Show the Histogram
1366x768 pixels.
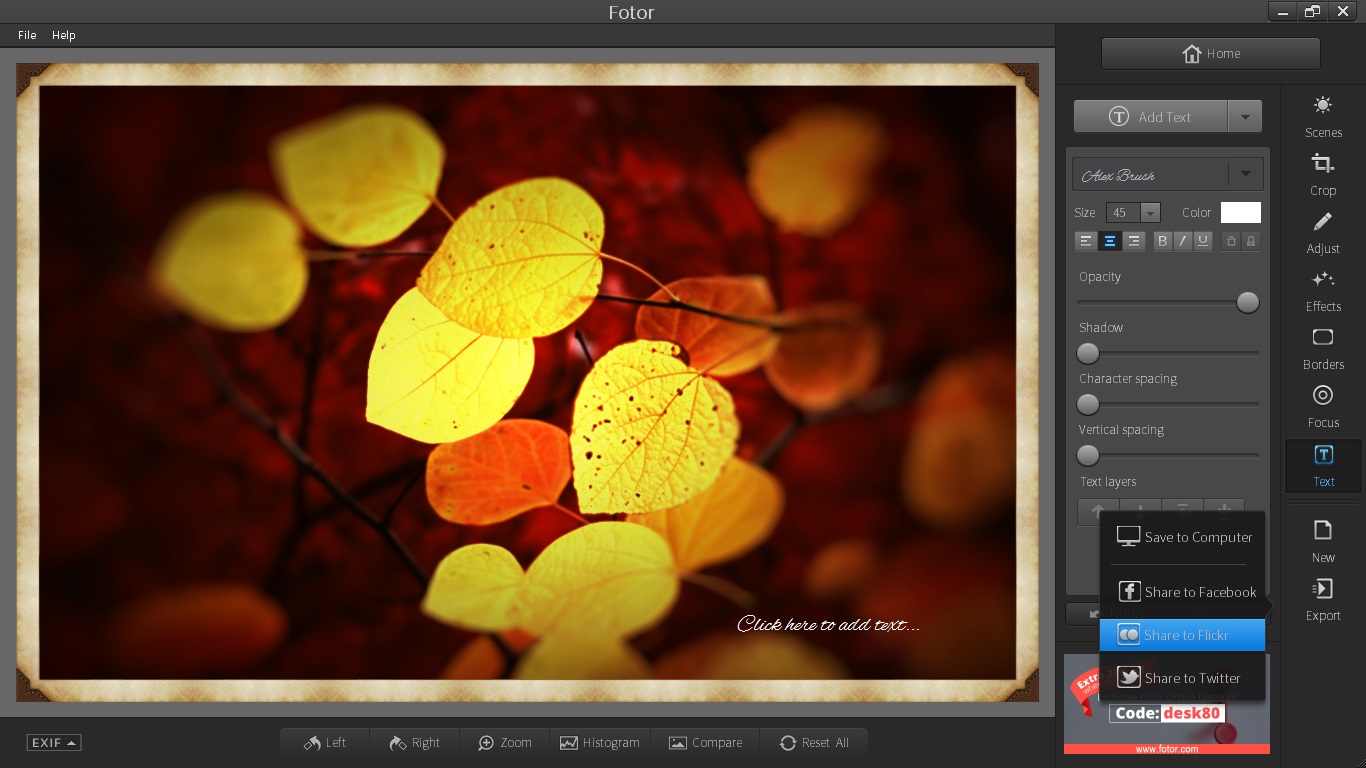600,742
